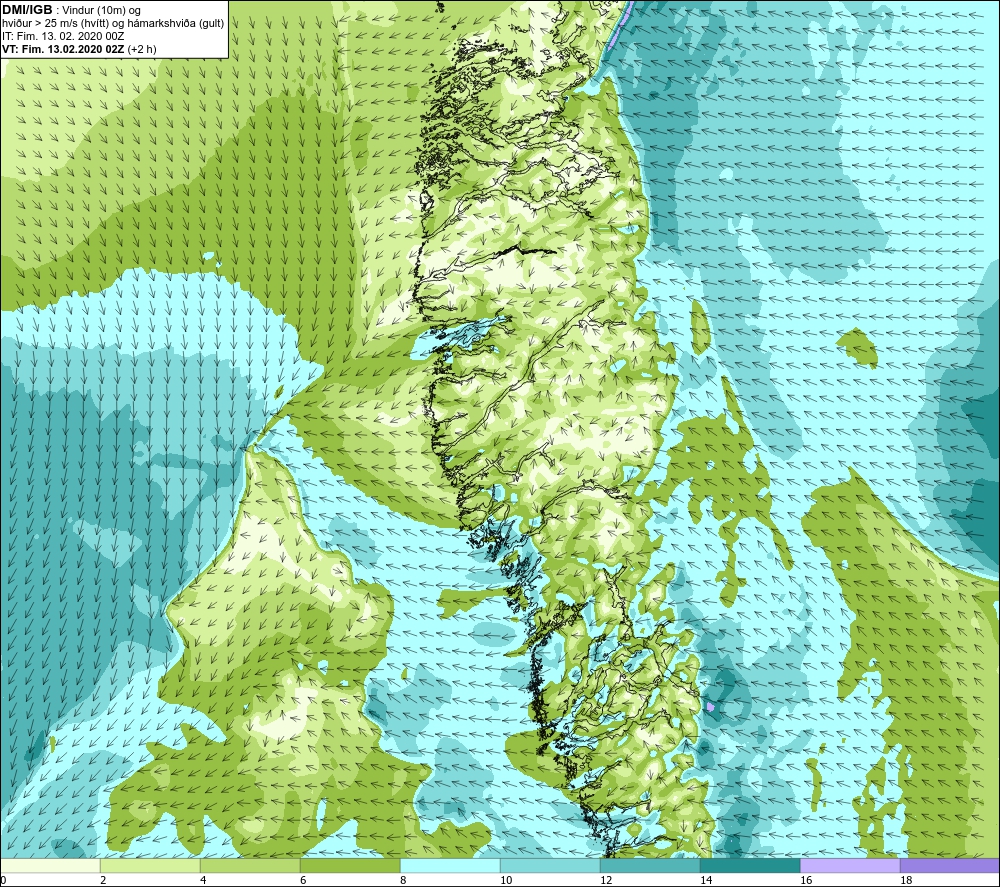The height and width of the screenshot is (887, 1000).
Task: Click the purple legend swatch above 18 m/s
Action: 950,865
